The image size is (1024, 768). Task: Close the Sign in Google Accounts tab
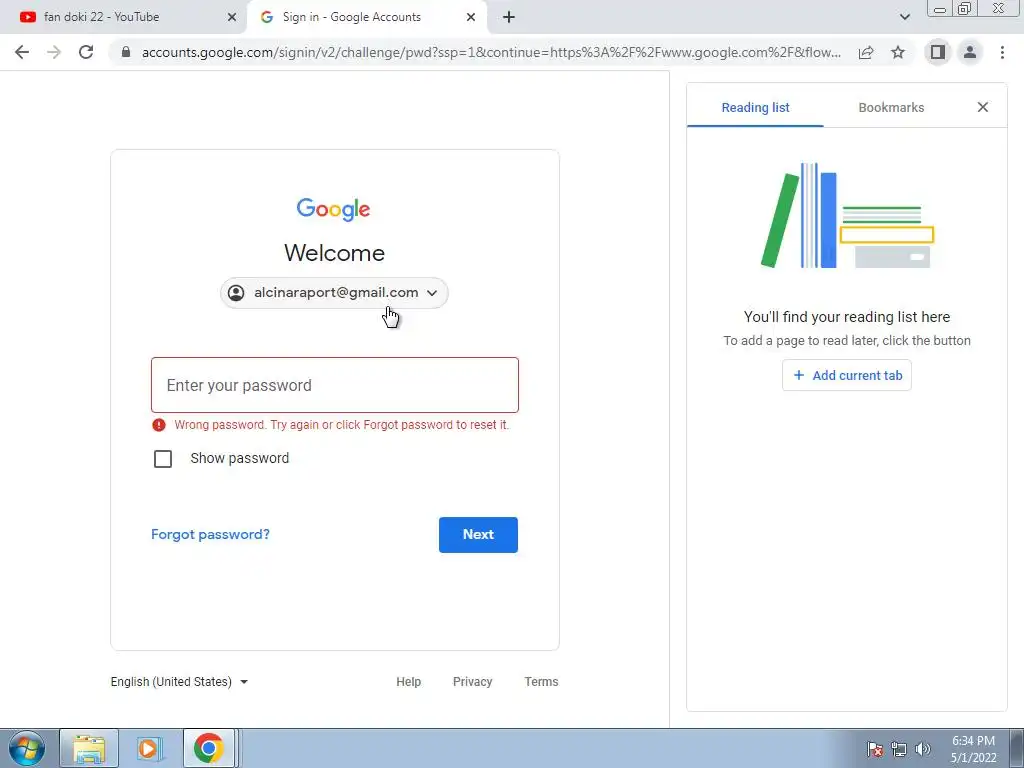click(x=471, y=18)
